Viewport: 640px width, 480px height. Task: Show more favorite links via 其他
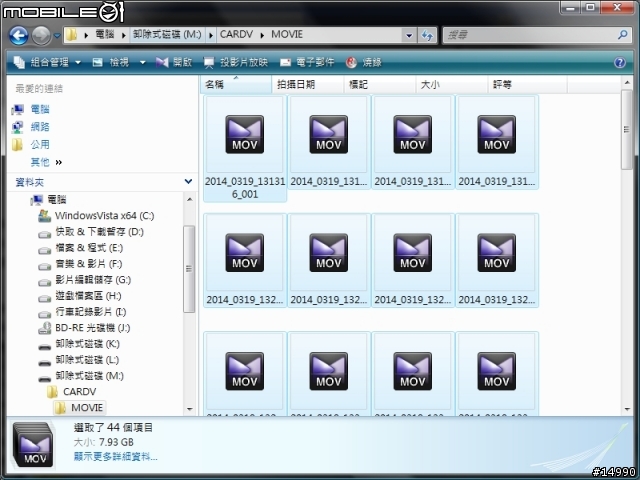46,162
